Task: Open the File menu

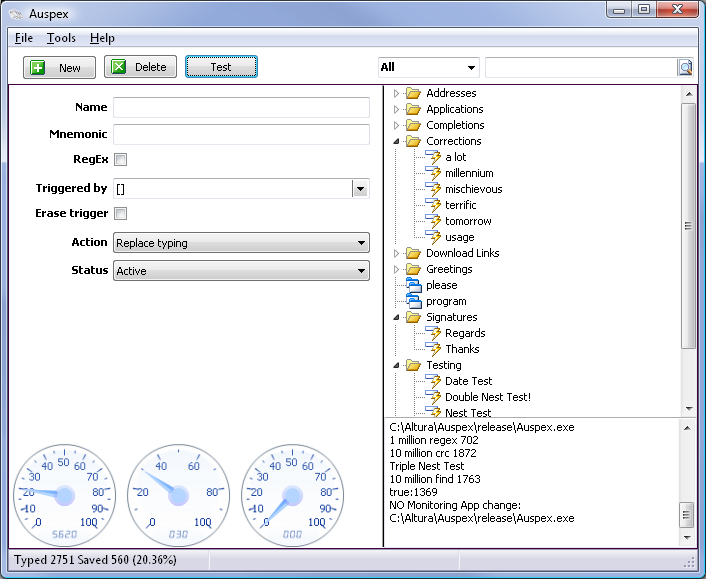Action: click(x=23, y=38)
